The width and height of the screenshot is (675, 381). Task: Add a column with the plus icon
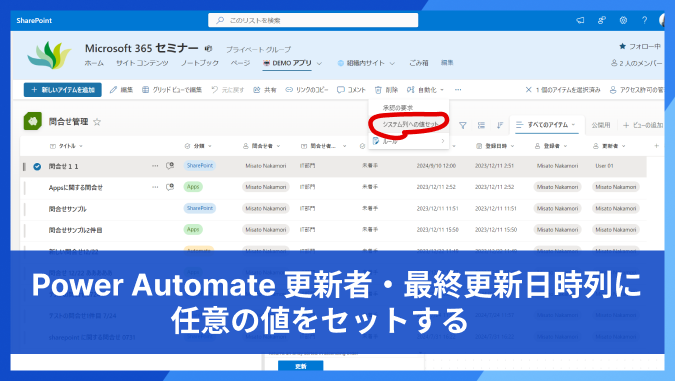click(x=656, y=146)
